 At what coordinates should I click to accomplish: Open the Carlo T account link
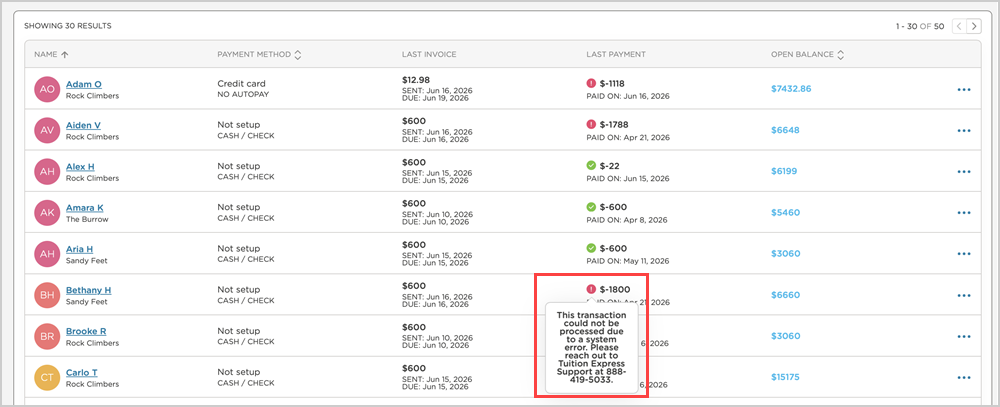82,373
